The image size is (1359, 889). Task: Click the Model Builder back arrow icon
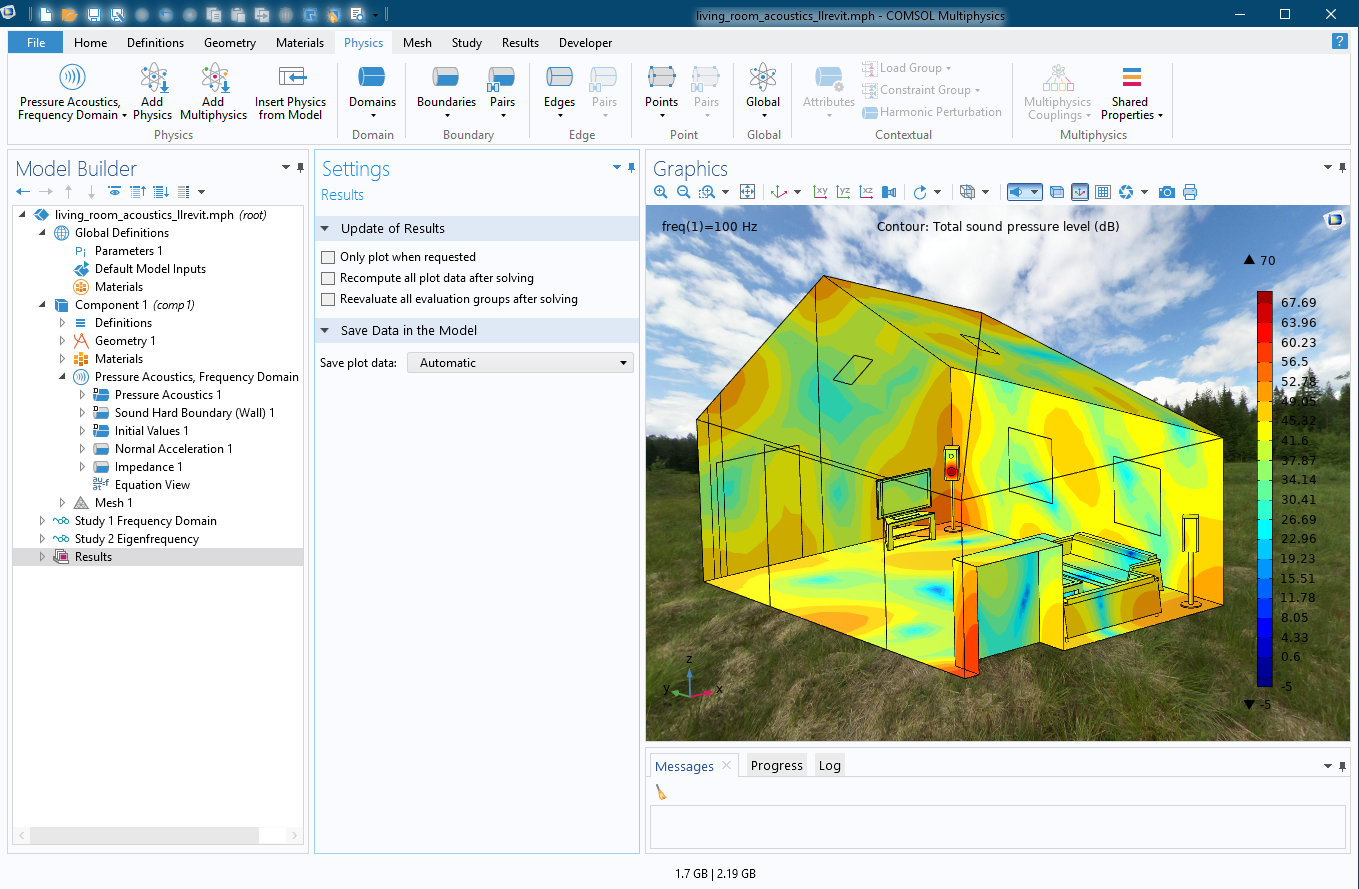pyautogui.click(x=23, y=191)
